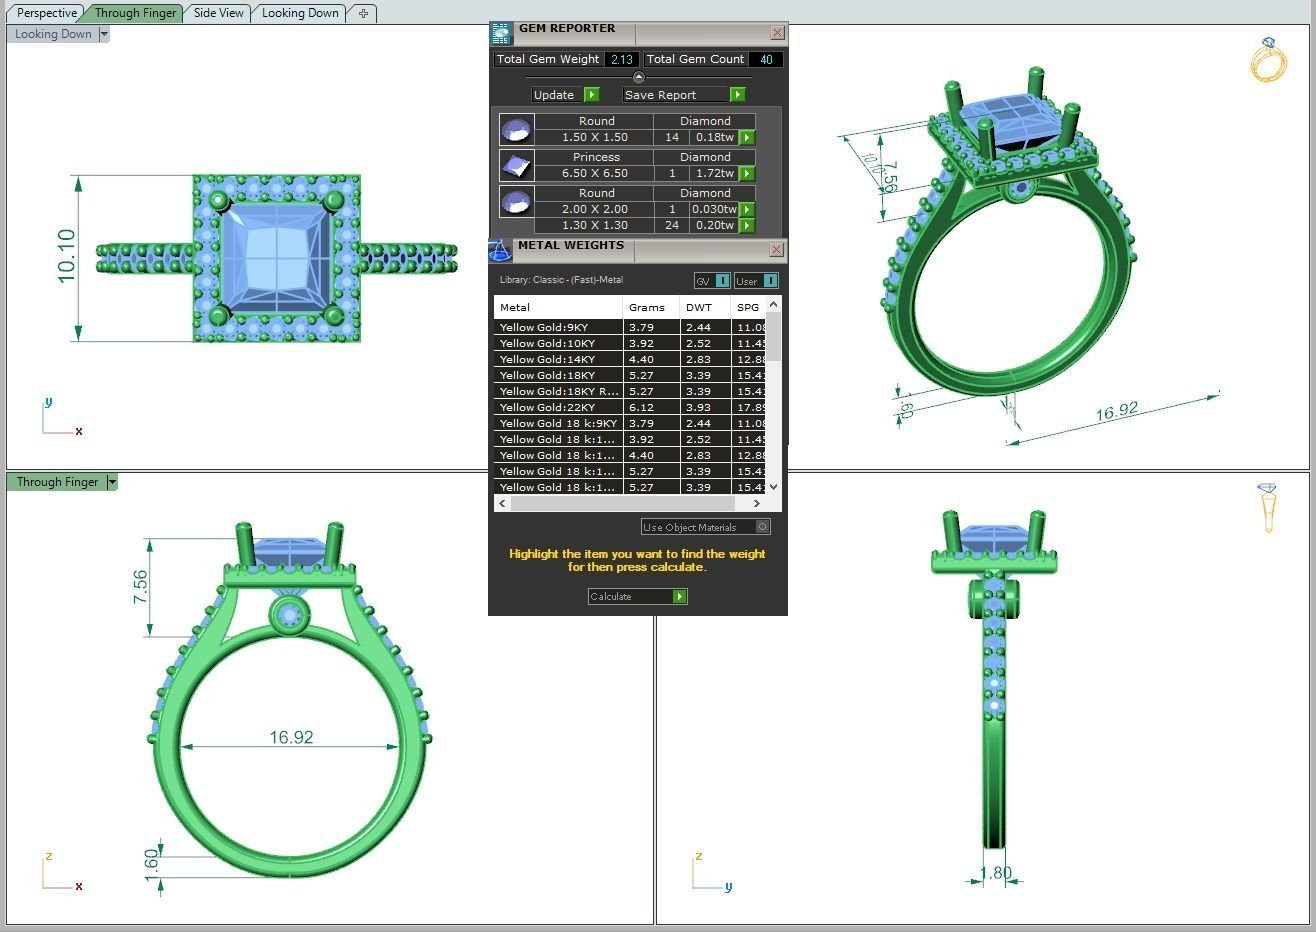Select the Princess cut gem icon
Screen dimensions: 1316x932
point(516,165)
